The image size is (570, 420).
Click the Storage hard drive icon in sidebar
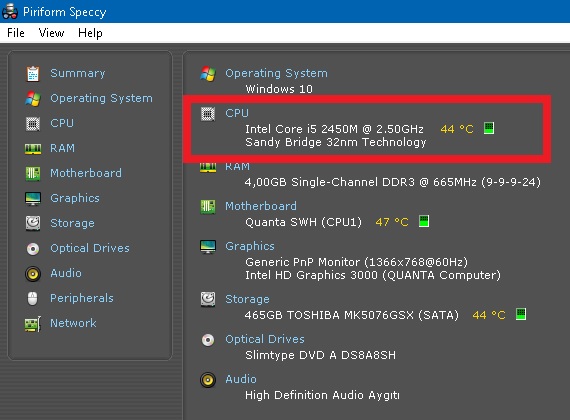33,223
